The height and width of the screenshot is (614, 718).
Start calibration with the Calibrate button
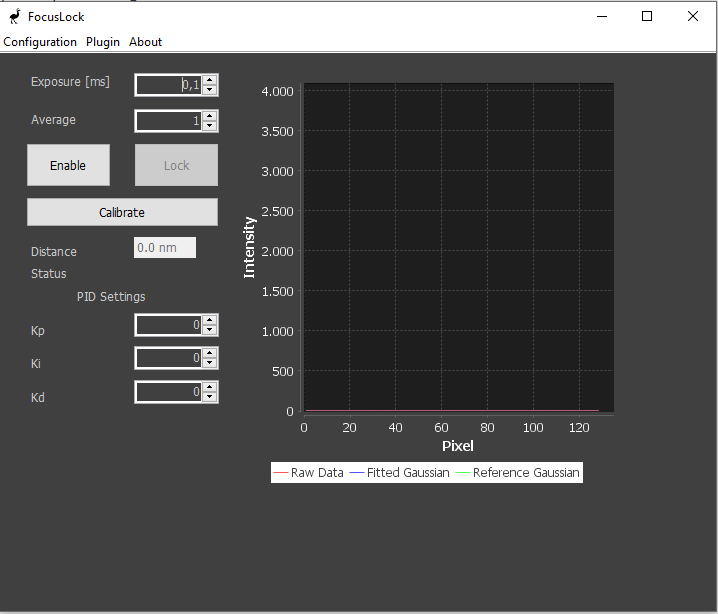pos(122,212)
